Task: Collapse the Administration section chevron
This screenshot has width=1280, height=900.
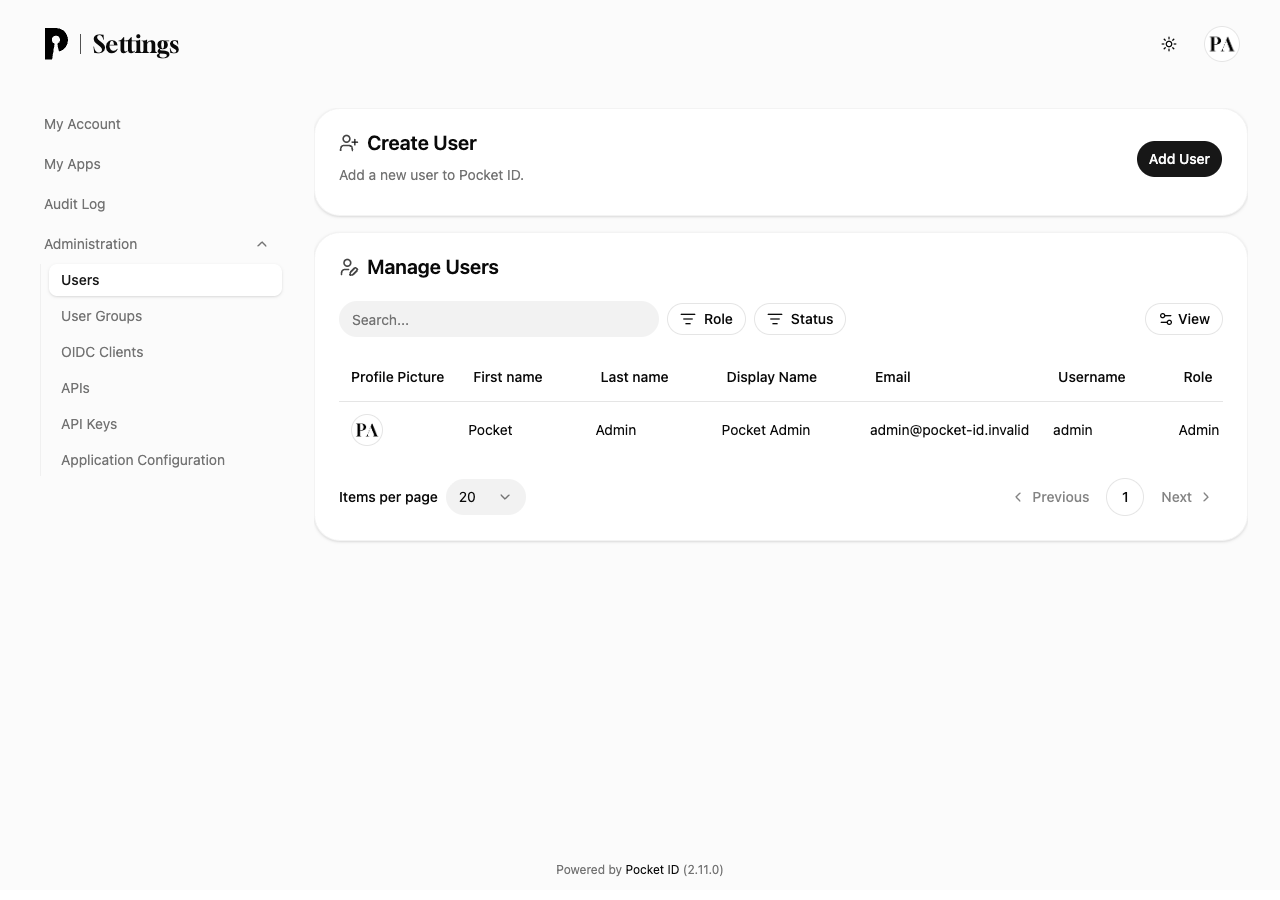Action: point(262,244)
